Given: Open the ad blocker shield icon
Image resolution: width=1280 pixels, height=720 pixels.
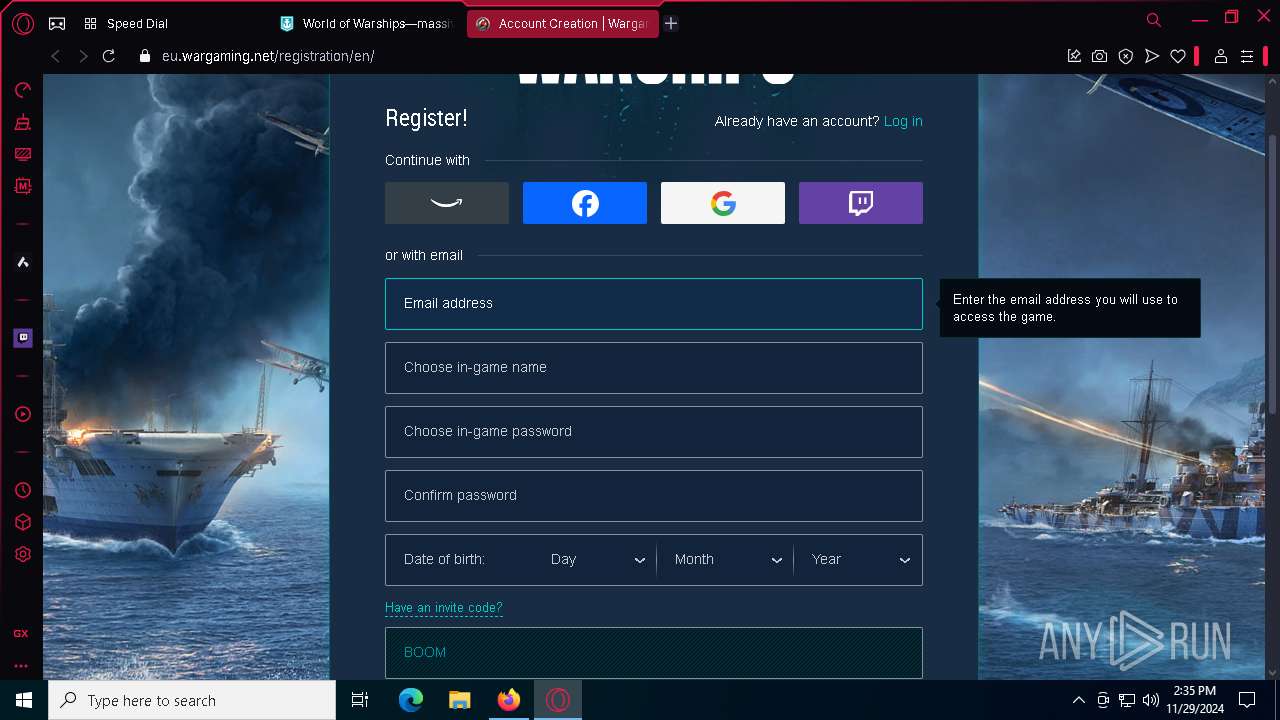Looking at the screenshot, I should pyautogui.click(x=1126, y=56).
